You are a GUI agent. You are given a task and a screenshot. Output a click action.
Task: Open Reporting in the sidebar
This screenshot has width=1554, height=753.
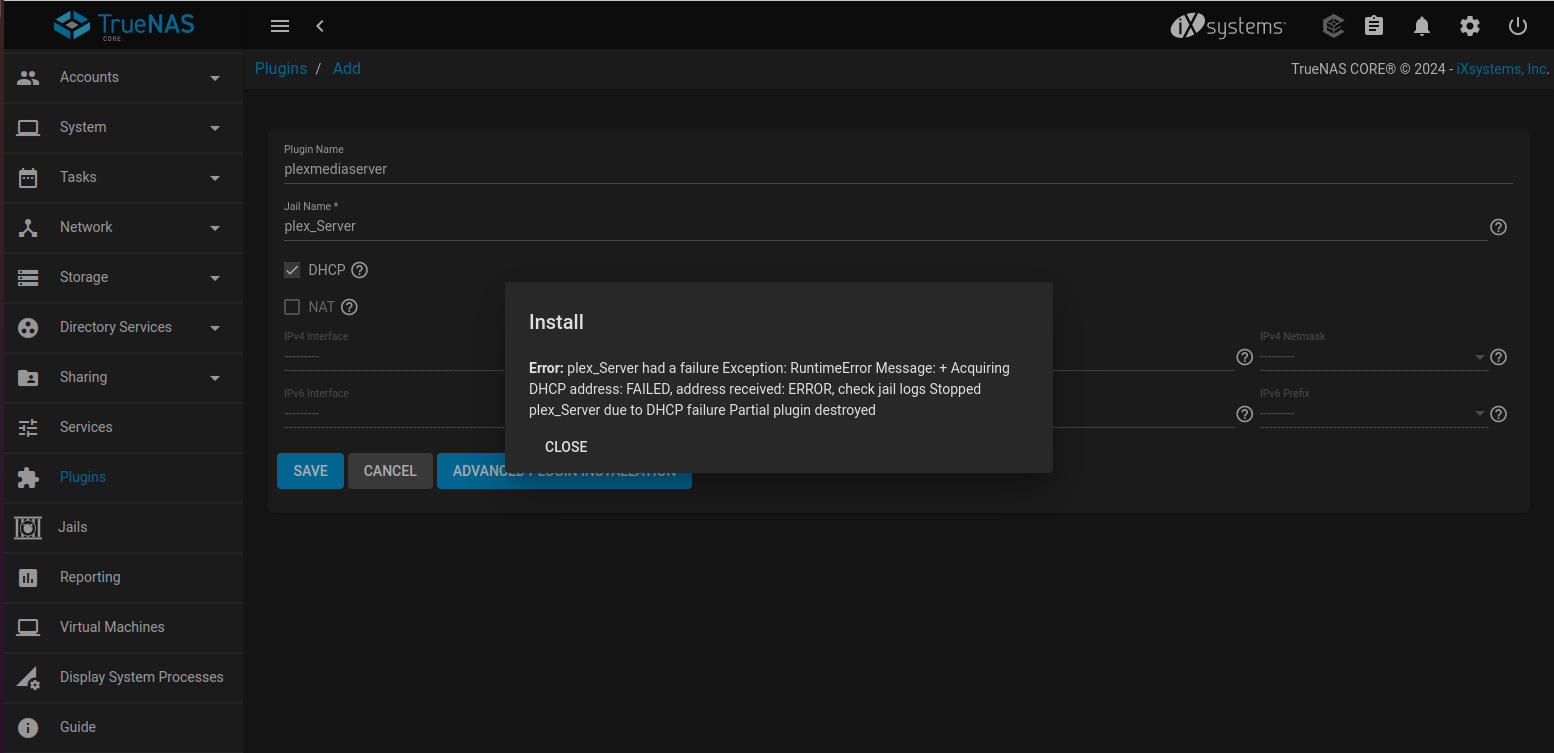[124, 577]
